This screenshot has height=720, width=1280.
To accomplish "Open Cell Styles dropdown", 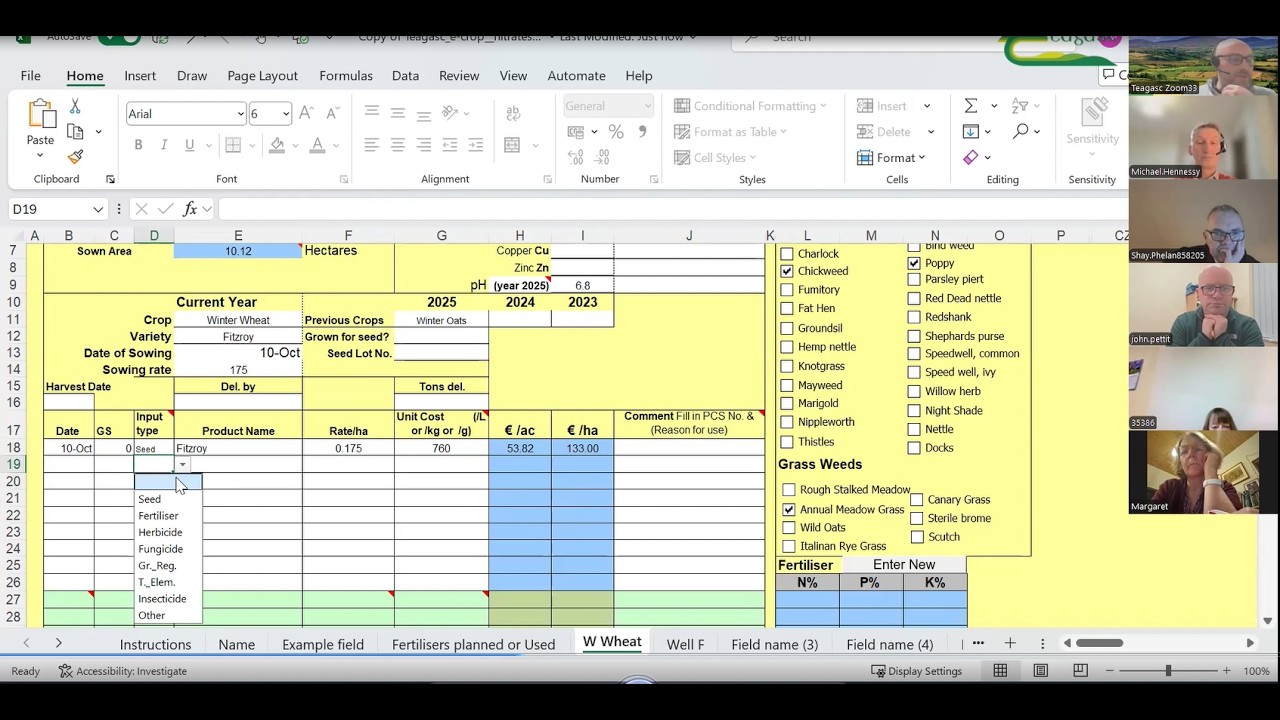I will pyautogui.click(x=715, y=158).
